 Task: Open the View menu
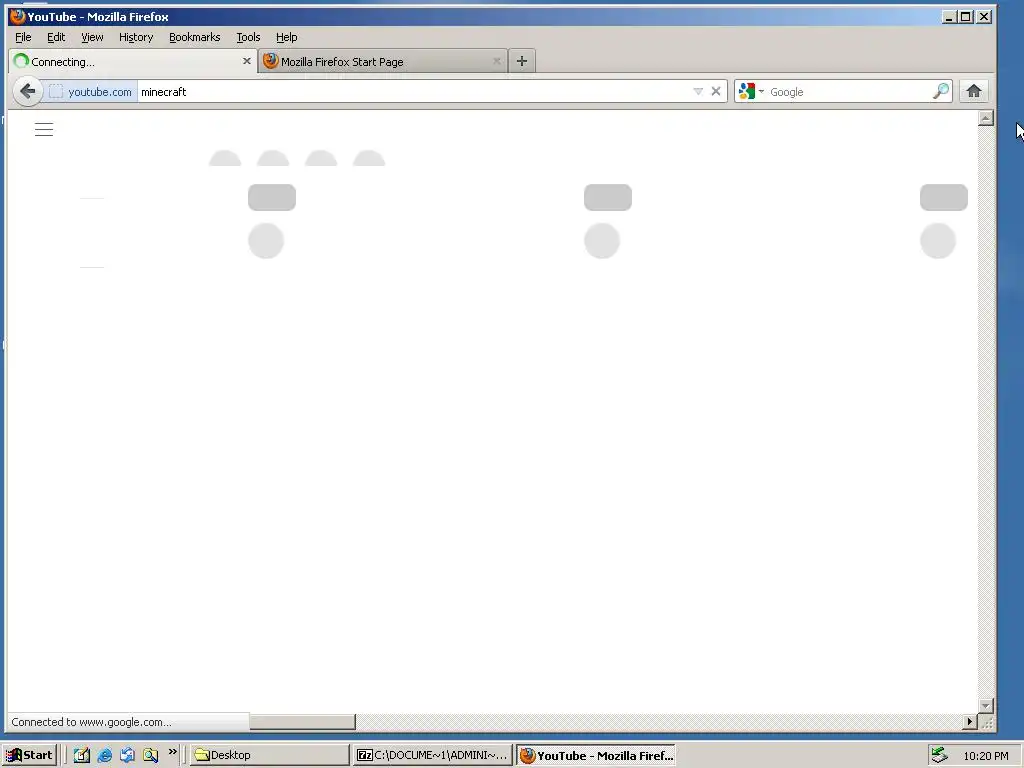(x=92, y=37)
